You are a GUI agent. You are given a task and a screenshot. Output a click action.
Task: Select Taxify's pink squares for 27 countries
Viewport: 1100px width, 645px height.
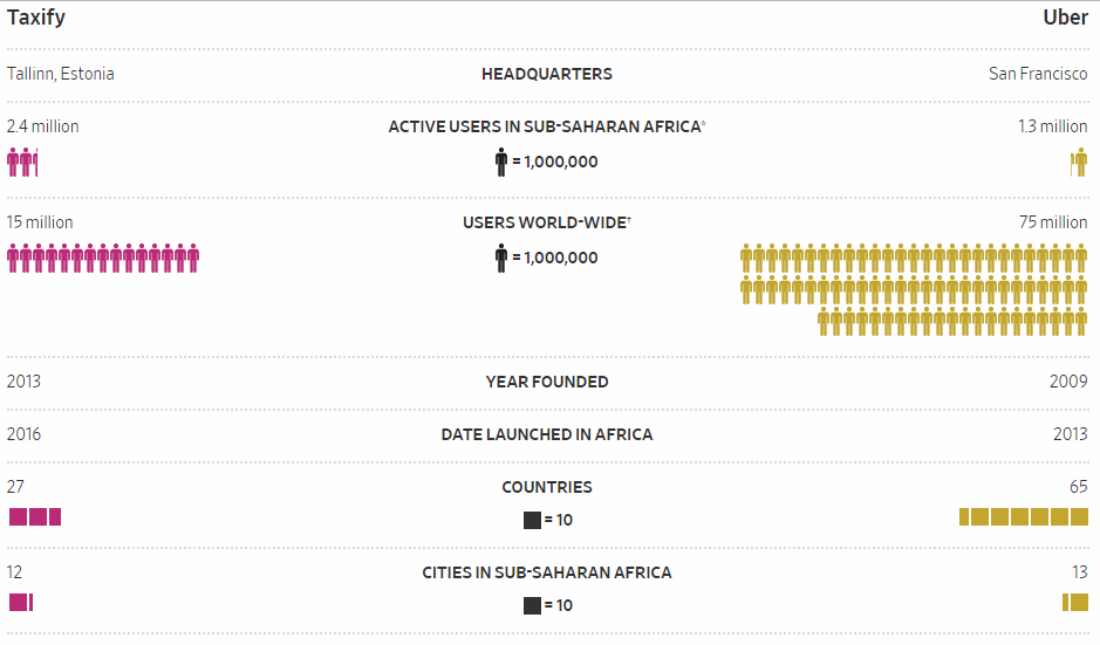coord(35,517)
